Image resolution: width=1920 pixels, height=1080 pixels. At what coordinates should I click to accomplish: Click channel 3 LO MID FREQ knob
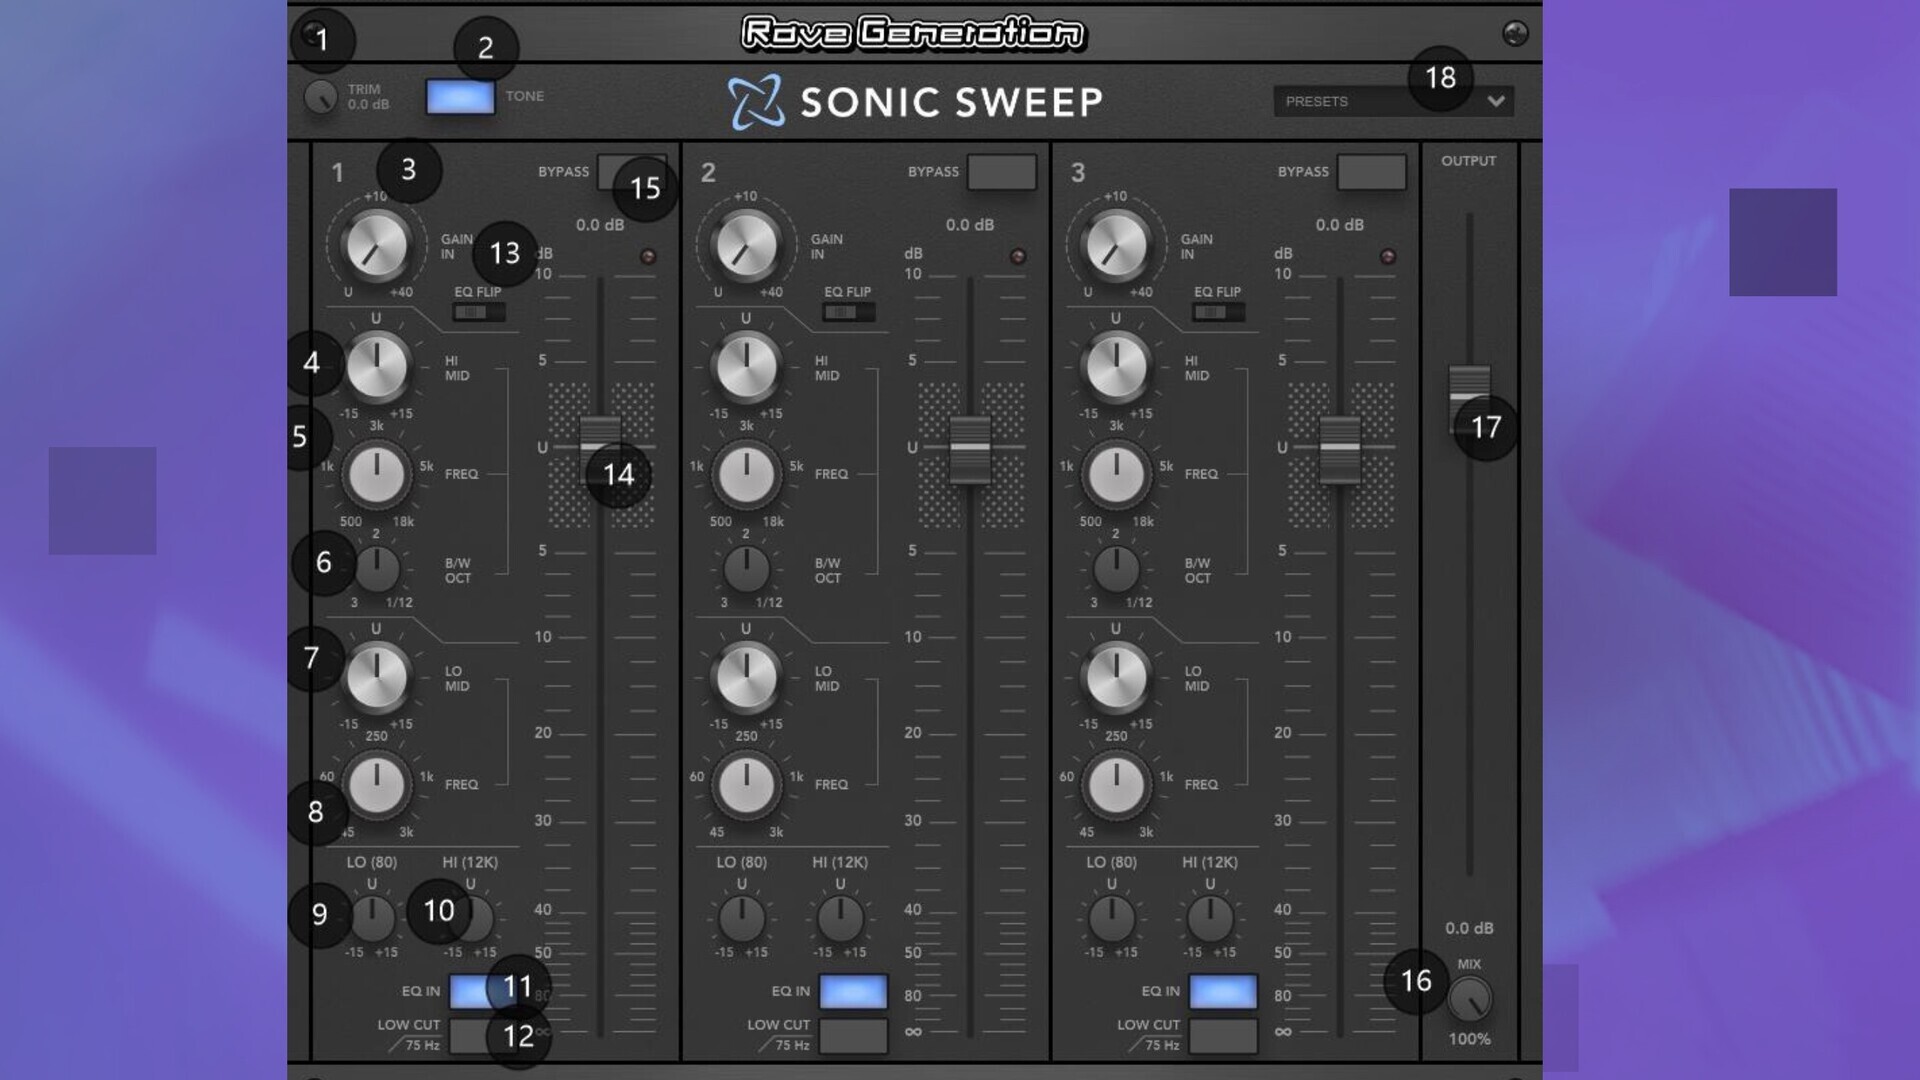coord(1116,785)
